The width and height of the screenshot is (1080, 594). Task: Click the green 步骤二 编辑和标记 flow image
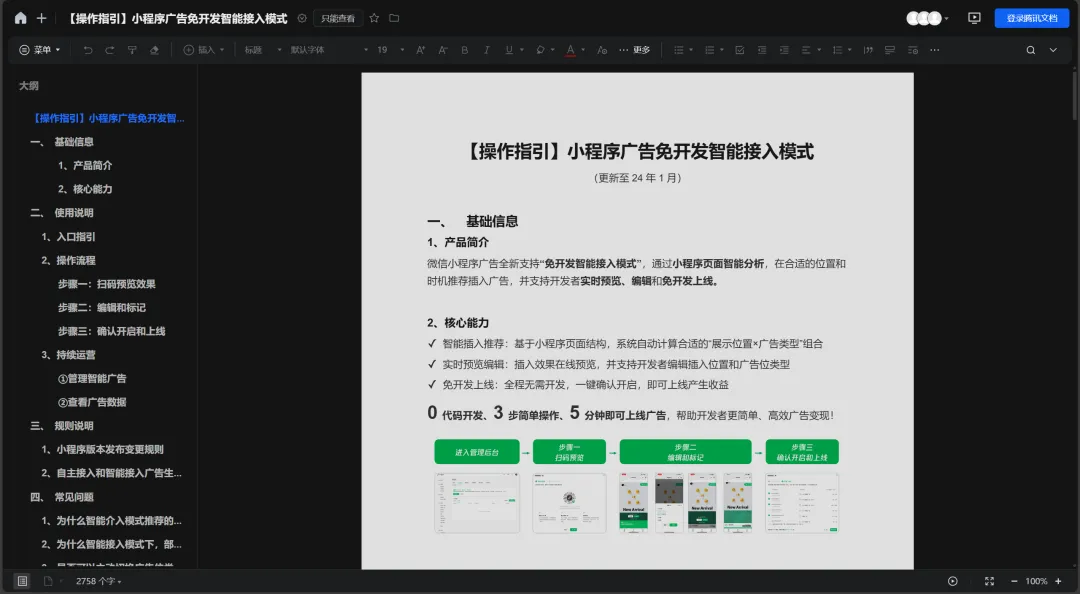tap(685, 452)
